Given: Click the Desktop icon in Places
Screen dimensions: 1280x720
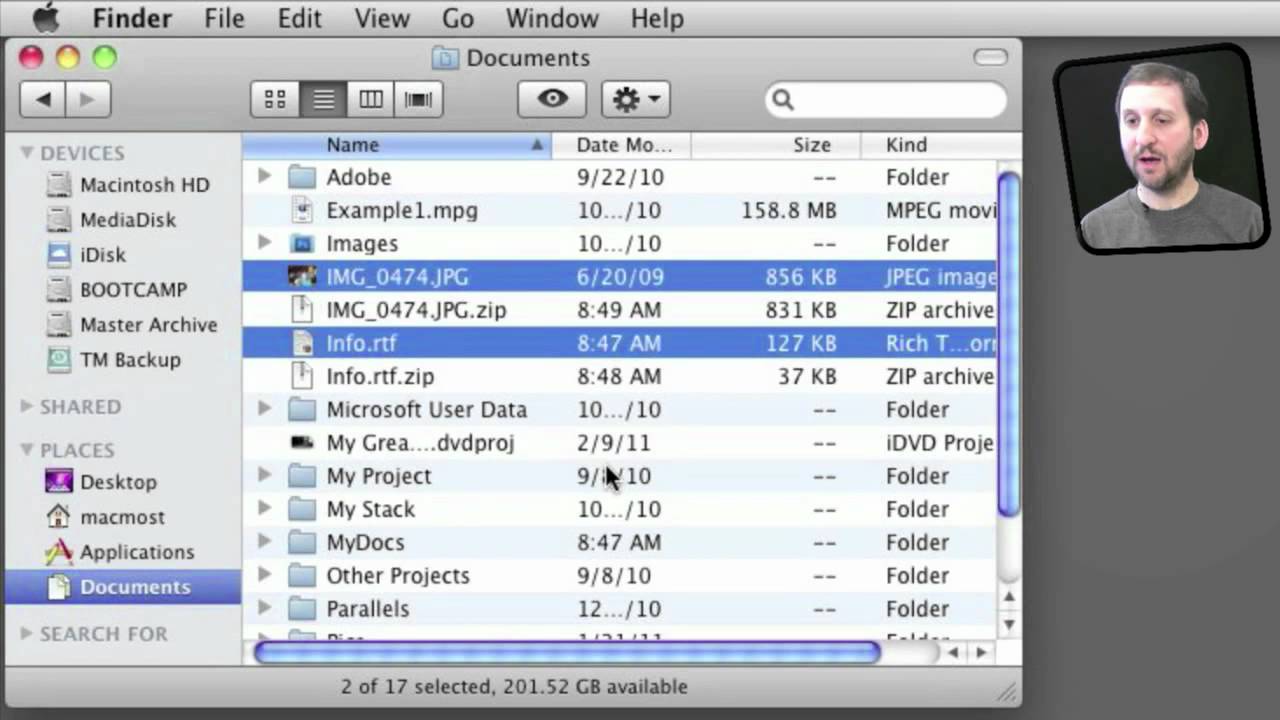Looking at the screenshot, I should pos(59,481).
